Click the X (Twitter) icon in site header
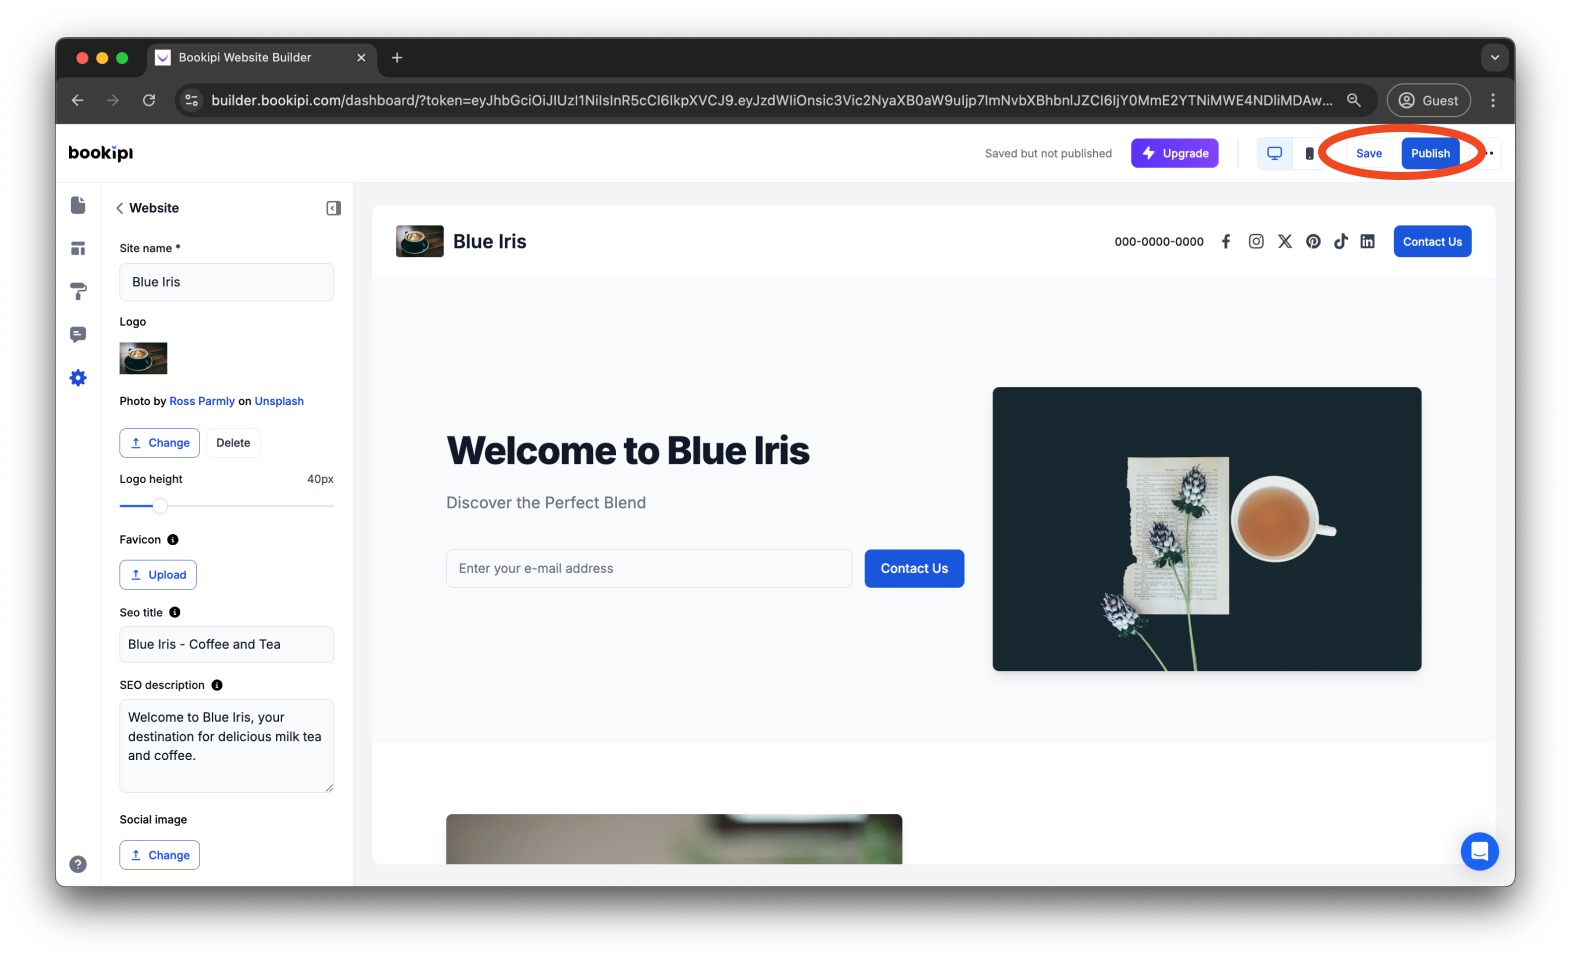 1285,241
